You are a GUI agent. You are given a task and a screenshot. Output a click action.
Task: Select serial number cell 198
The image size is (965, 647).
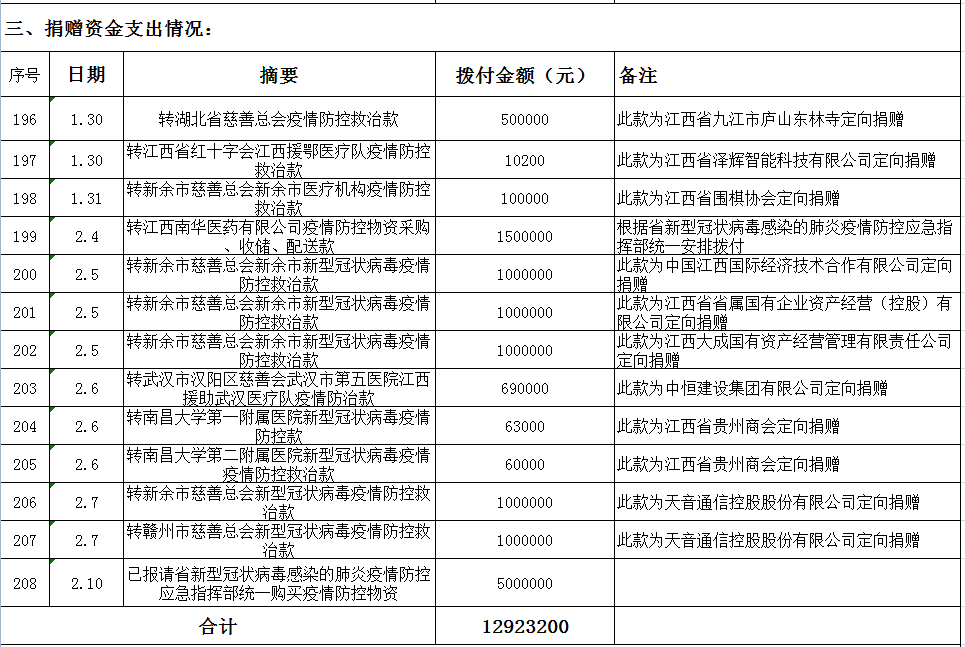coord(25,199)
